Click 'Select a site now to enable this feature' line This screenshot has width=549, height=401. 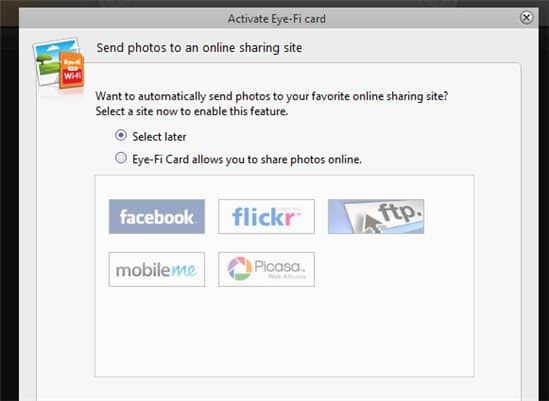[192, 111]
